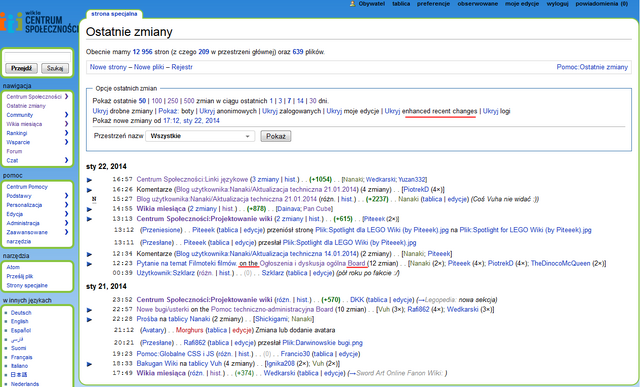Screen dimensions: 640x387
Task: Expand the 22:57 Nowe bugi/usterki grouped changes
Action: (x=89, y=310)
